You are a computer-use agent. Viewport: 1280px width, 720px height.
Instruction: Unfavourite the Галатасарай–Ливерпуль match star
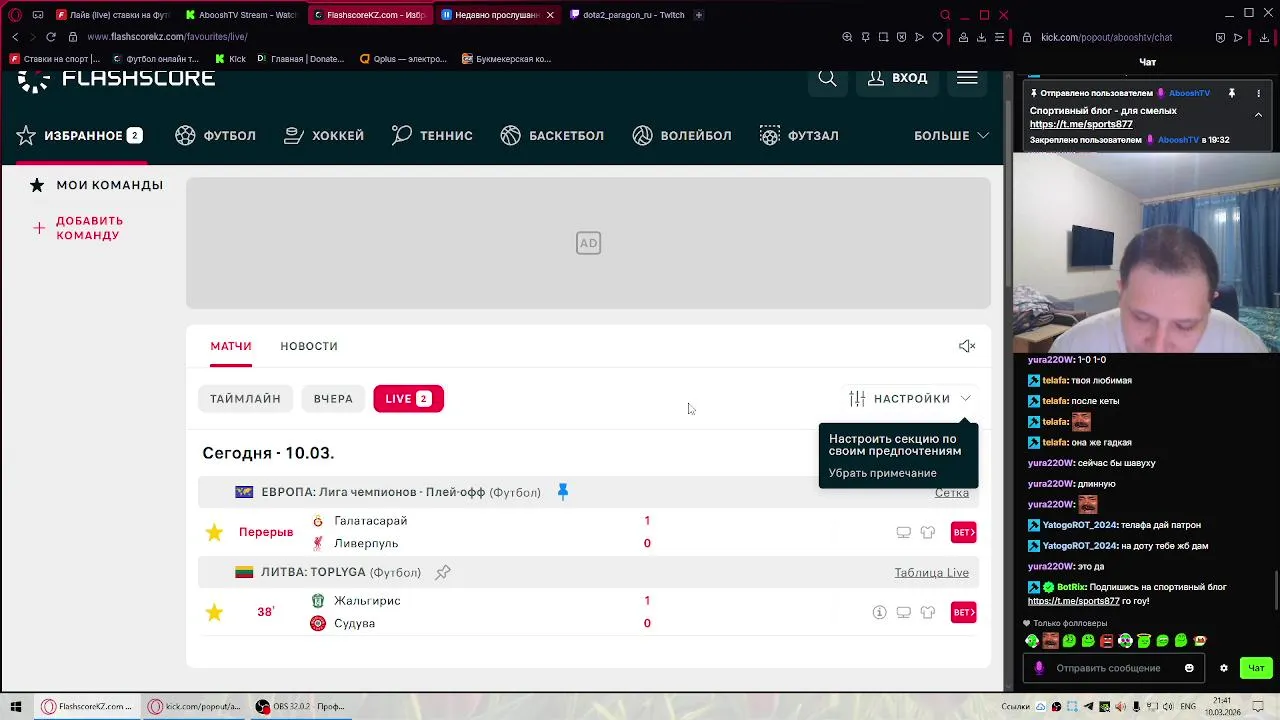point(214,532)
